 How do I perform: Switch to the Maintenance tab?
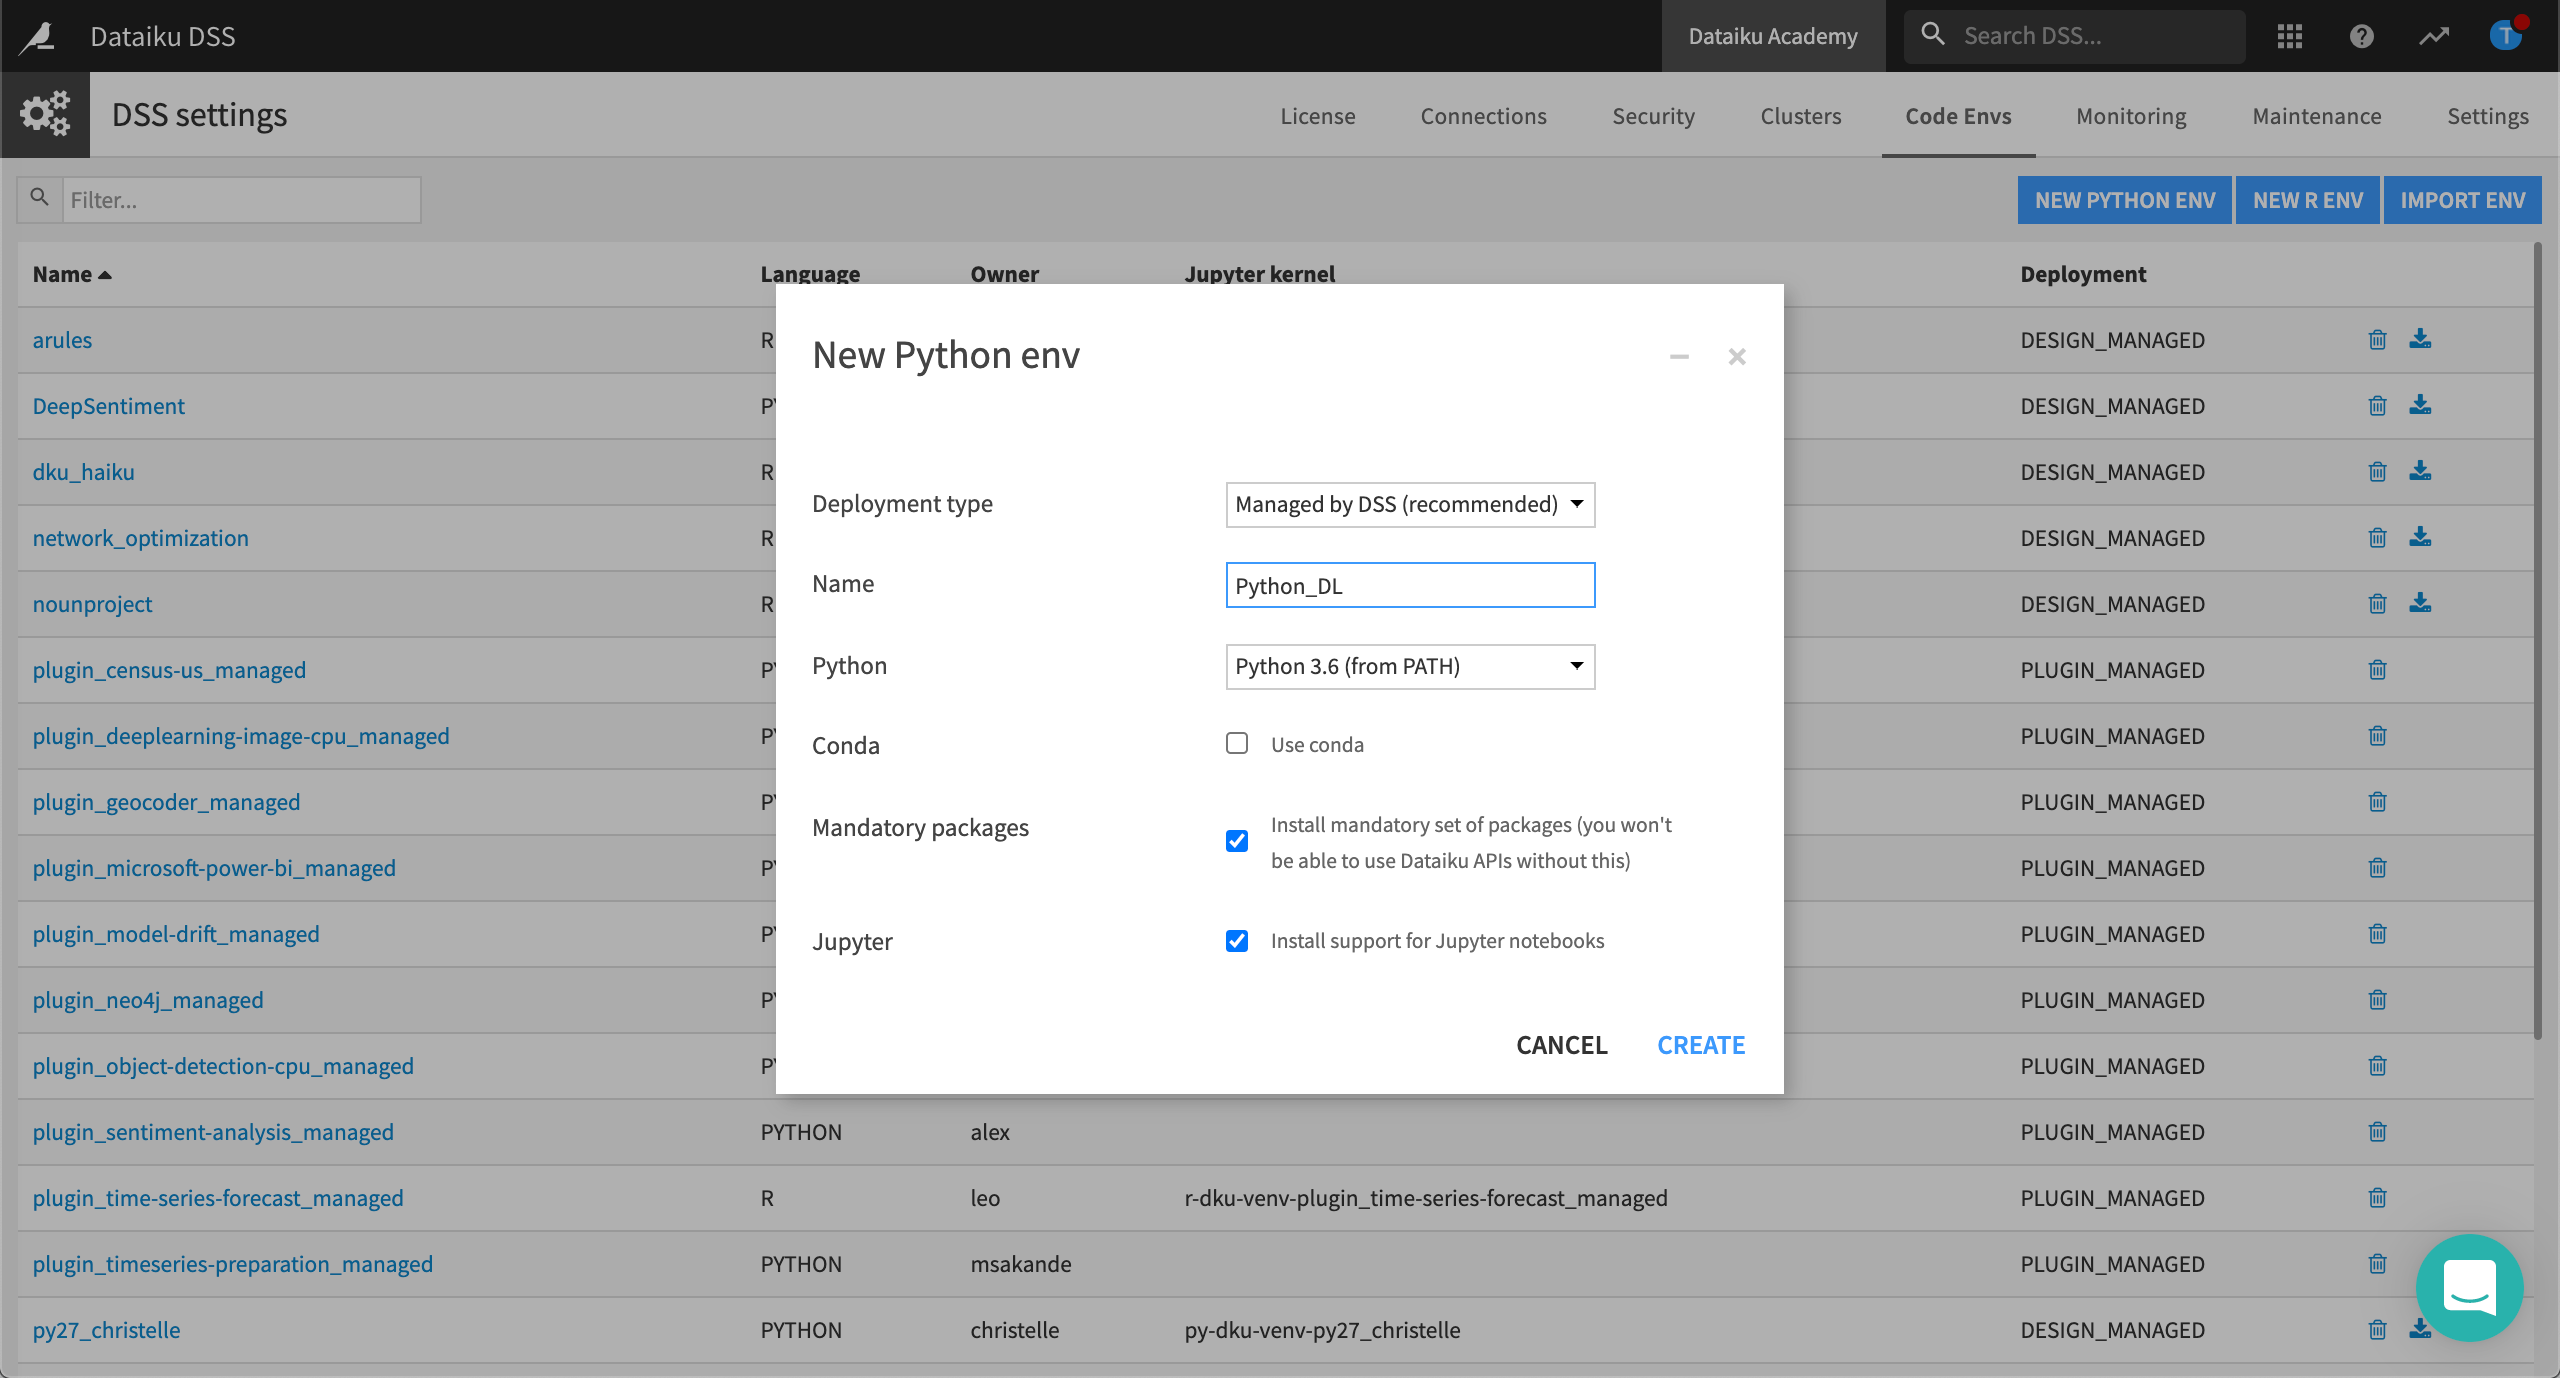(x=2317, y=116)
